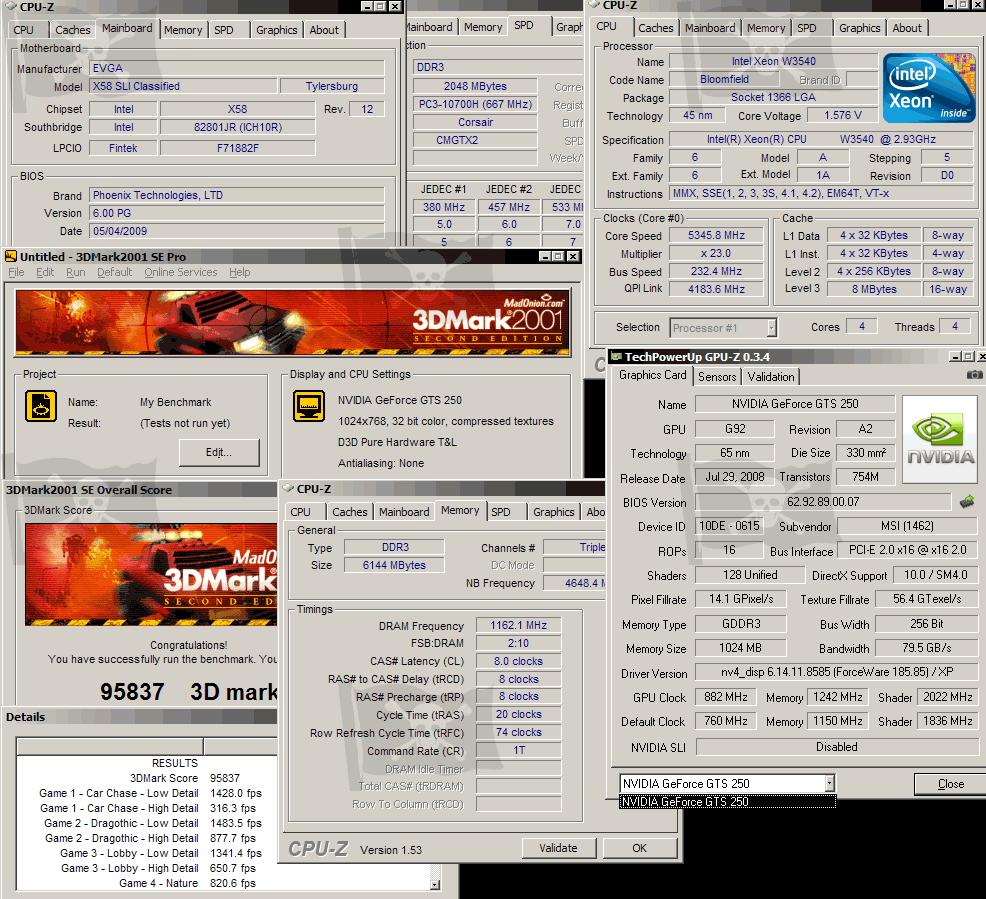The height and width of the screenshot is (899, 986).
Task: Open SPD tab in bottom CPU-Z Memory window
Action: tap(501, 512)
